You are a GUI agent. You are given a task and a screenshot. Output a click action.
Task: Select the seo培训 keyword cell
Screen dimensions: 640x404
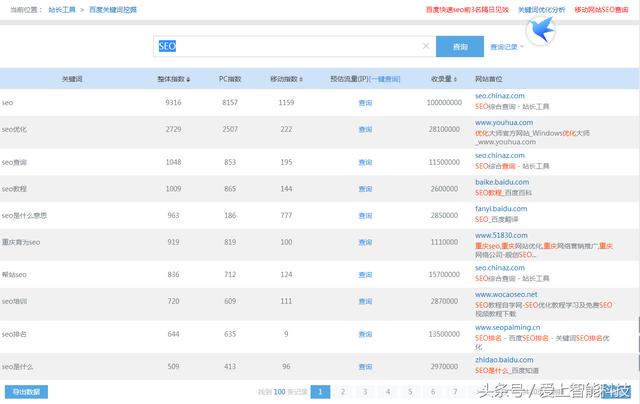point(14,301)
